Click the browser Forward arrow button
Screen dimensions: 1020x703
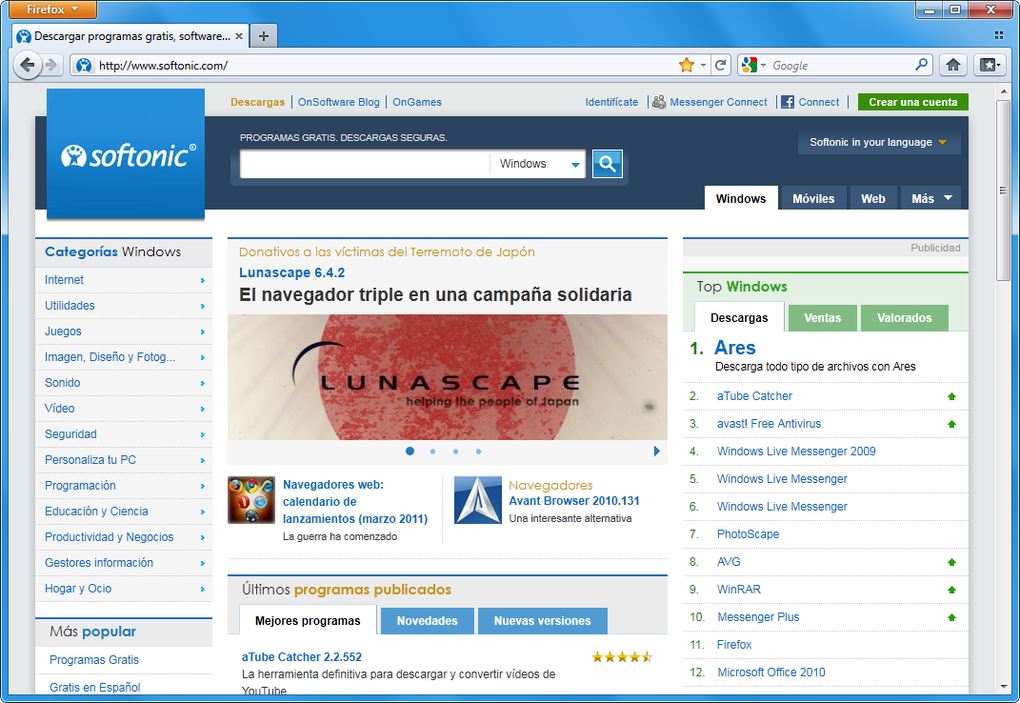pos(52,65)
